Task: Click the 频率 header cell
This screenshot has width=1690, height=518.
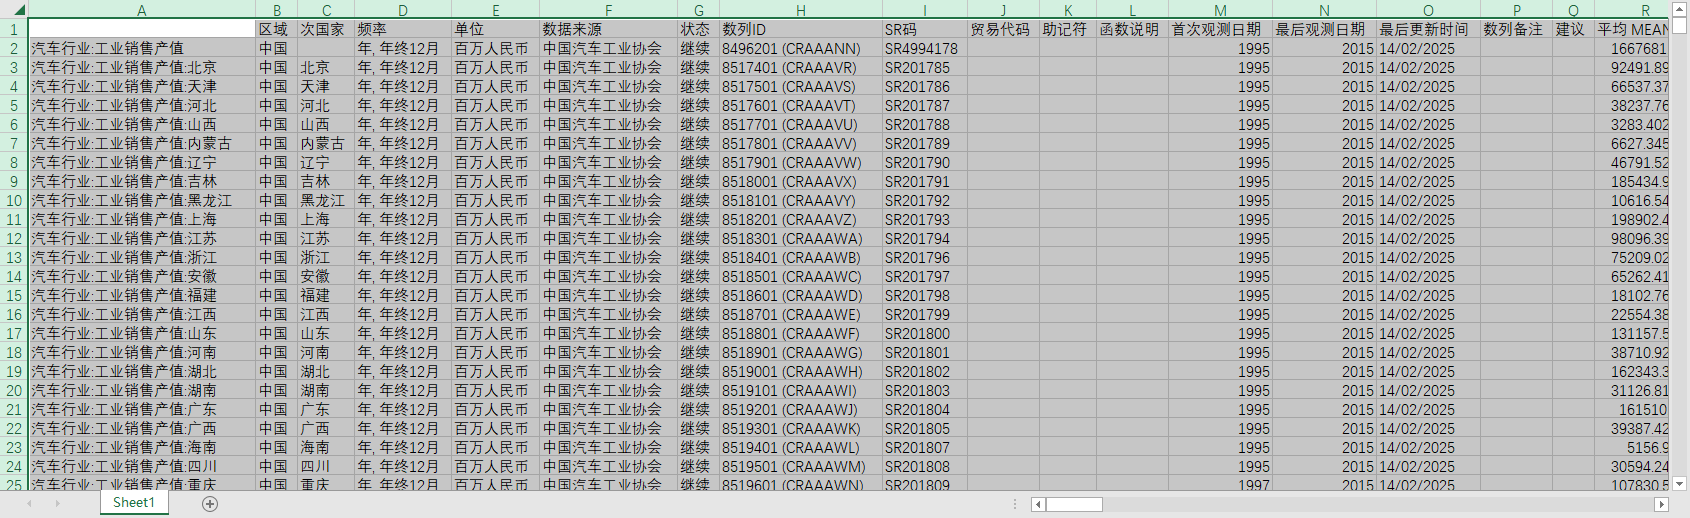Action: [403, 29]
